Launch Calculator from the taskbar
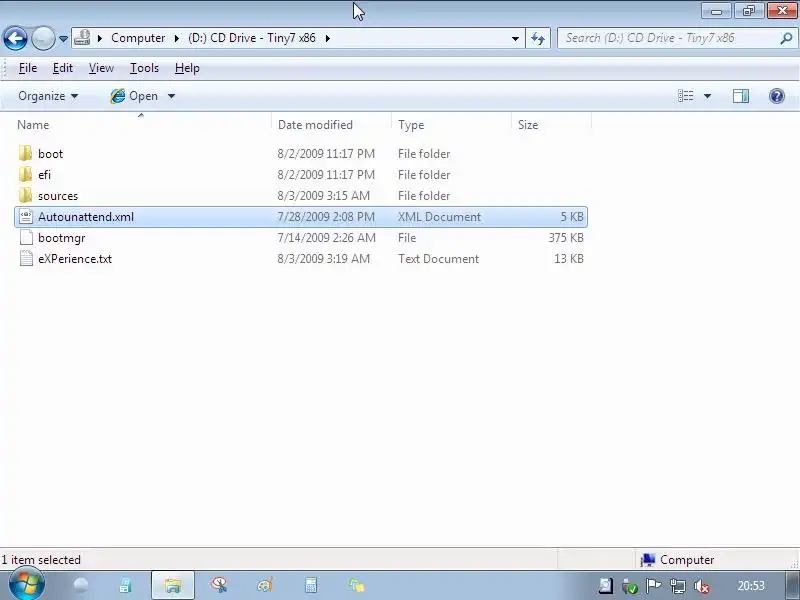This screenshot has height=600, width=800. click(x=311, y=585)
